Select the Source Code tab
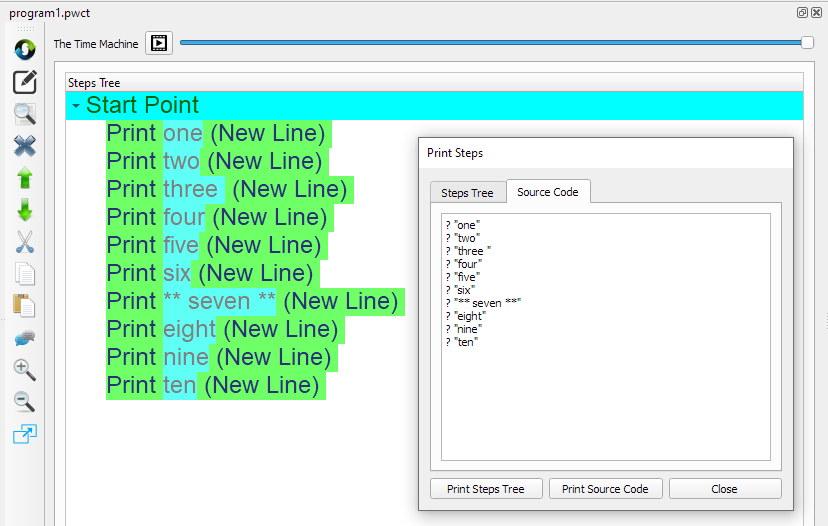This screenshot has height=526, width=828. 547,191
